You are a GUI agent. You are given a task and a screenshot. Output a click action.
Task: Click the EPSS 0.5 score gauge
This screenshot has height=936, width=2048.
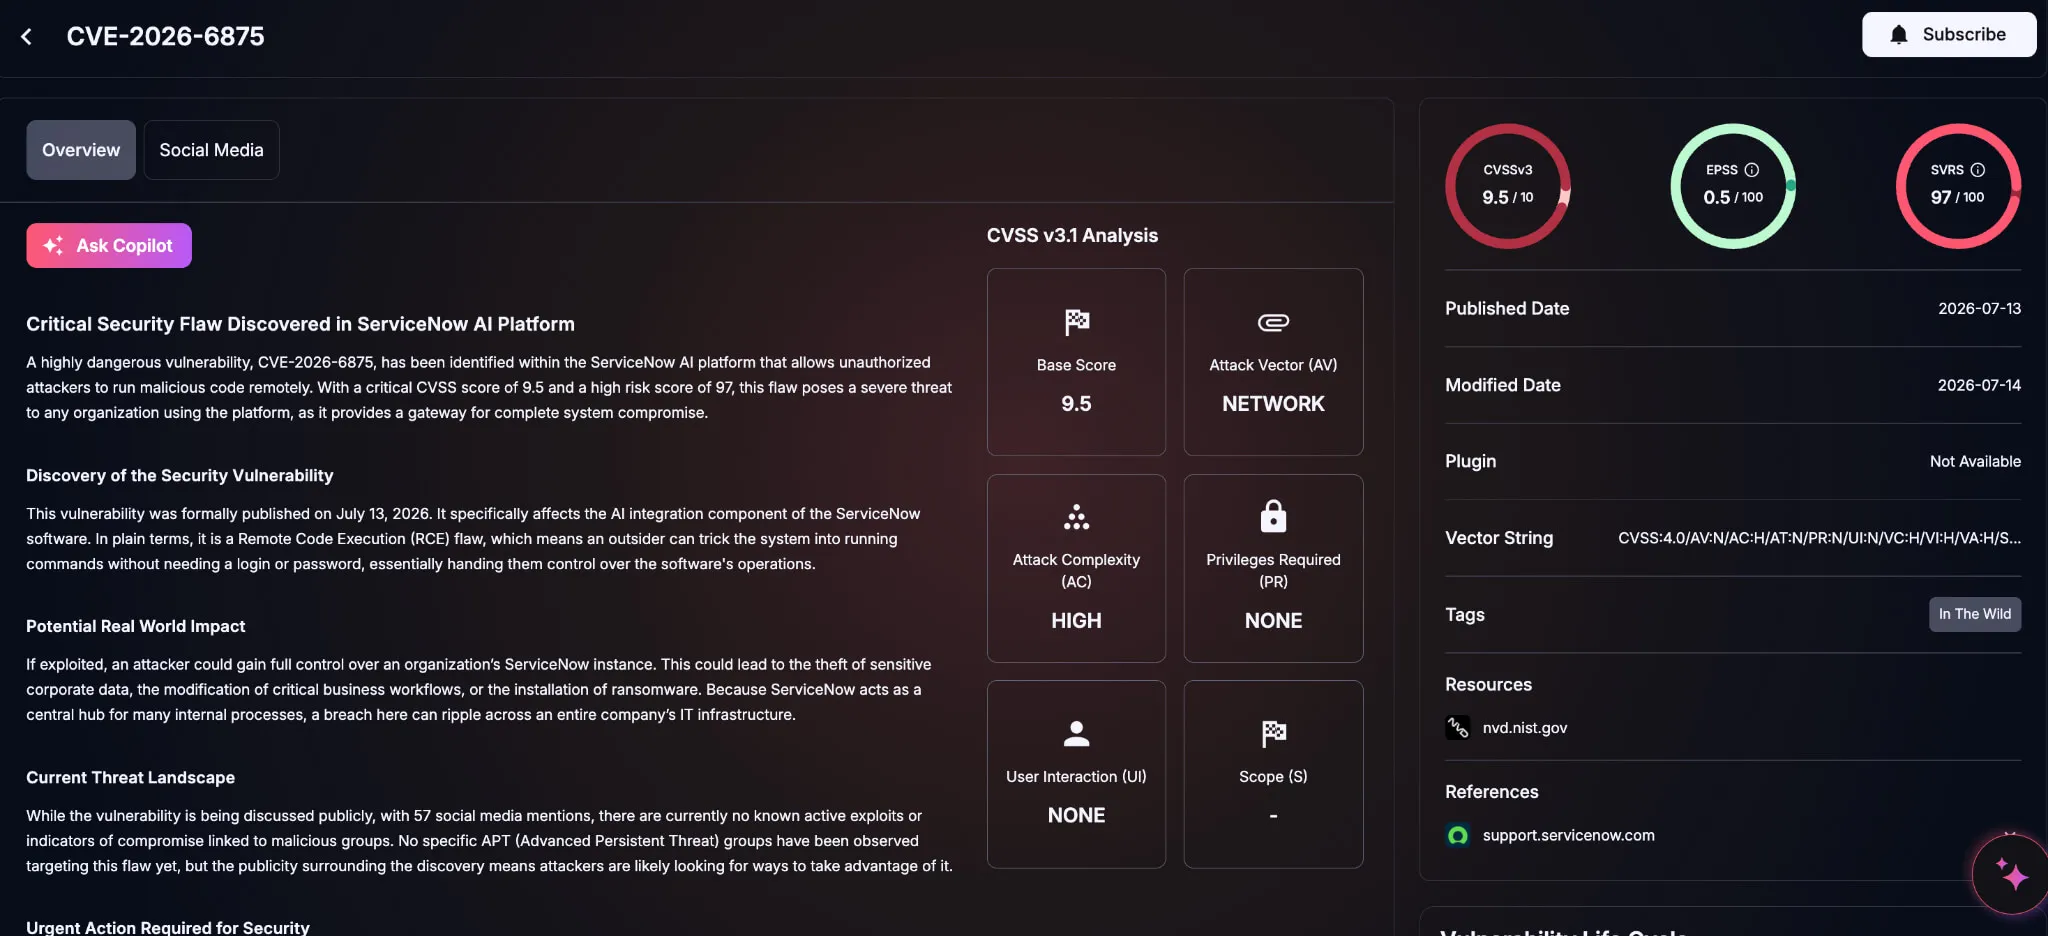point(1733,186)
